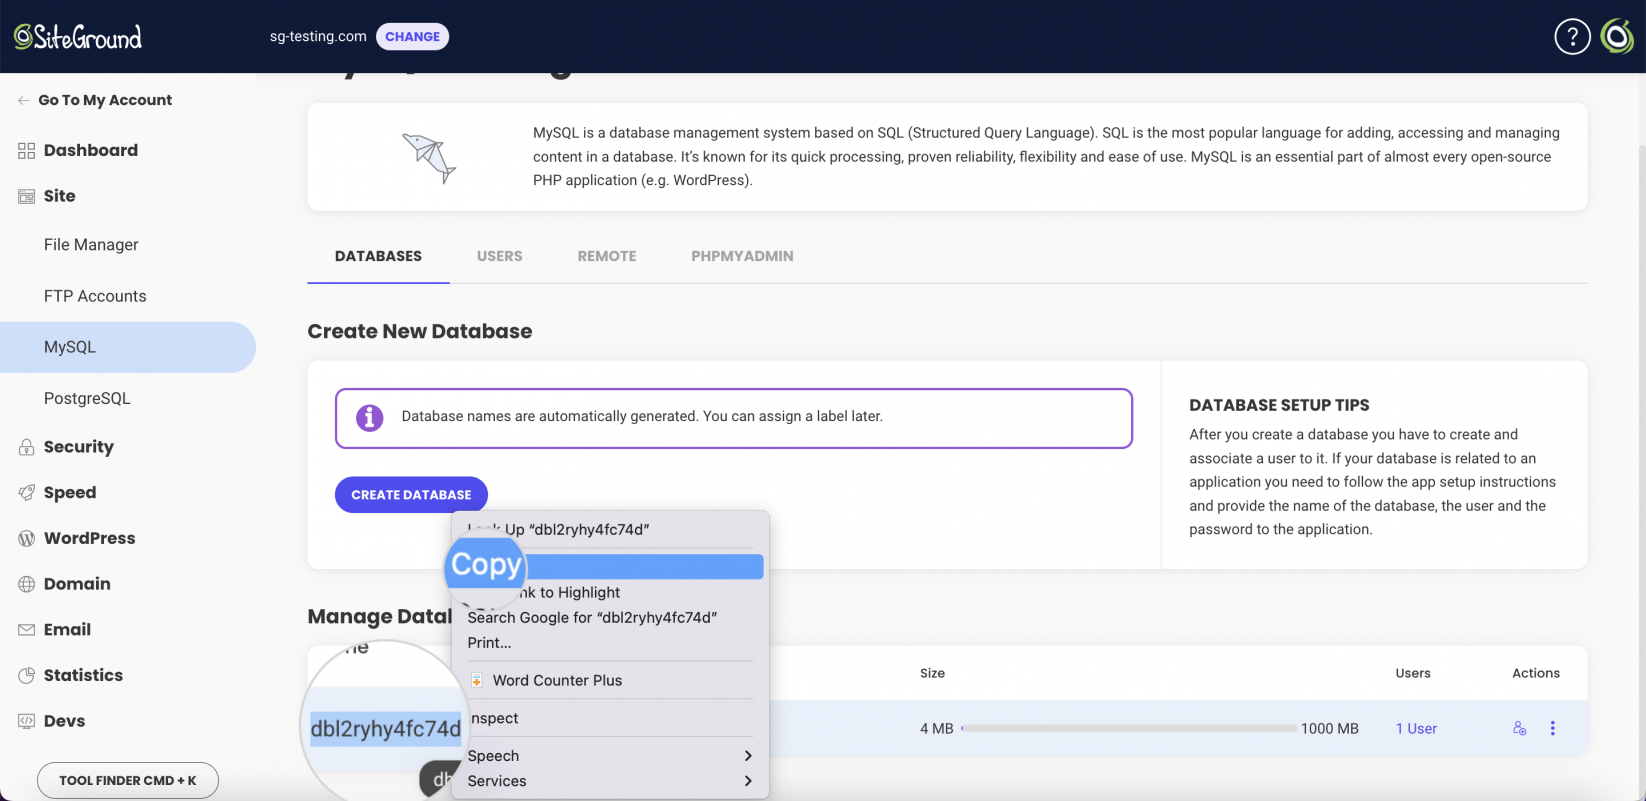The height and width of the screenshot is (801, 1646).
Task: Click the Speed rocket icon
Action: [27, 493]
